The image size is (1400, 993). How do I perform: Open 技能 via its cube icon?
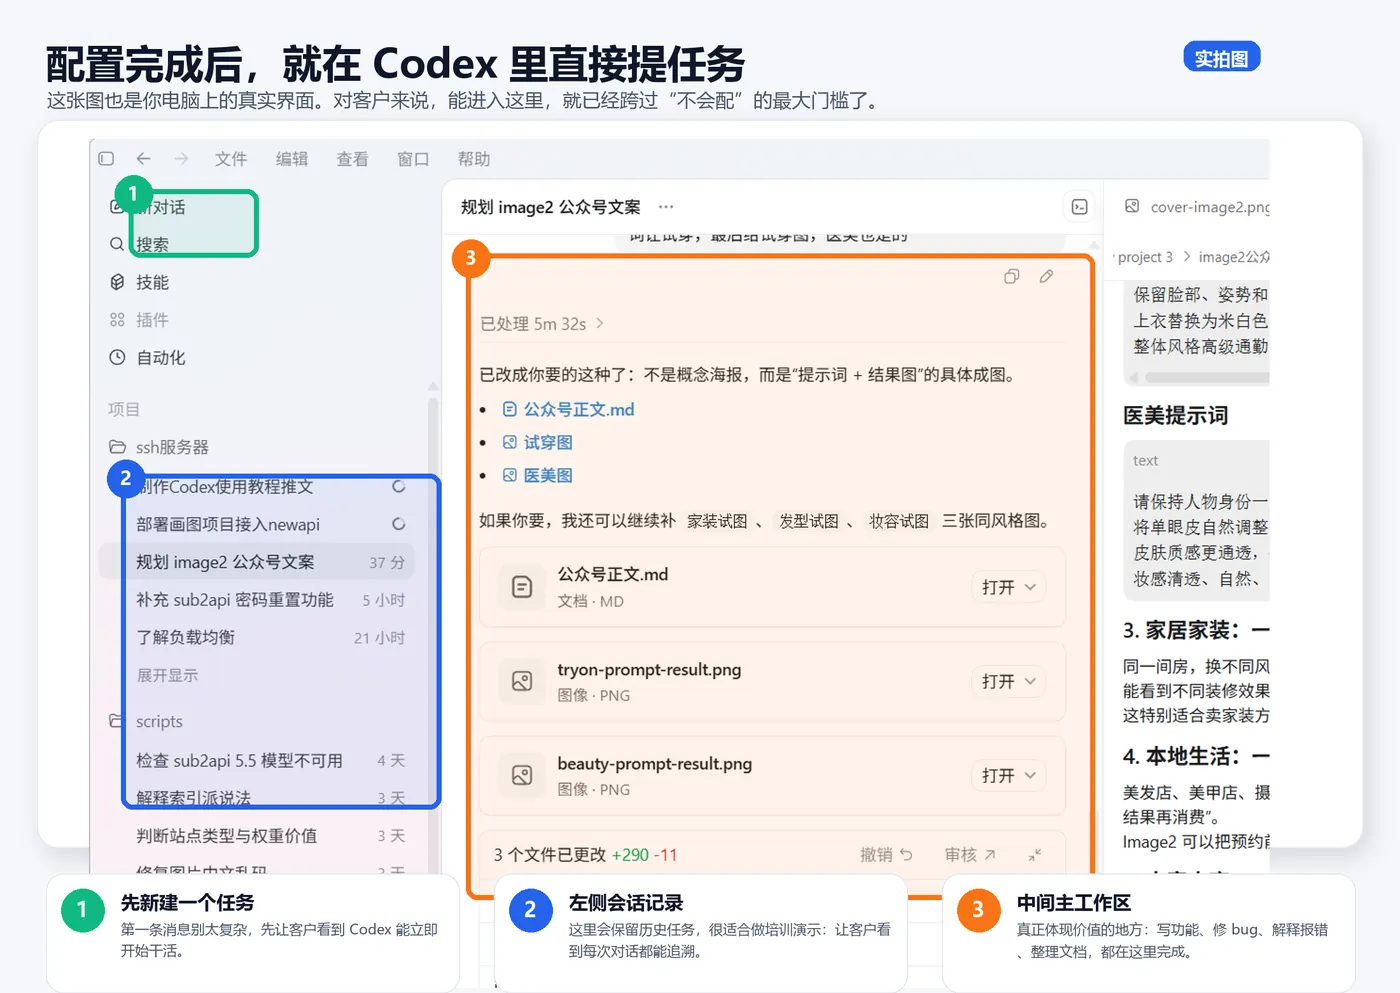pos(117,282)
